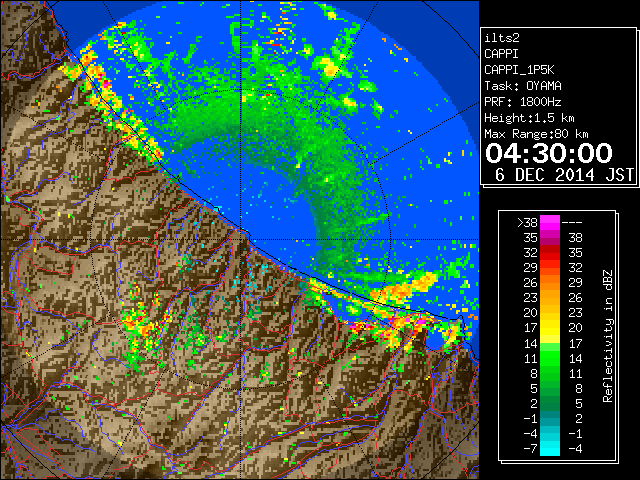Click the "ilts2" label in info box
Viewport: 640px width, 480px height.
pos(502,38)
